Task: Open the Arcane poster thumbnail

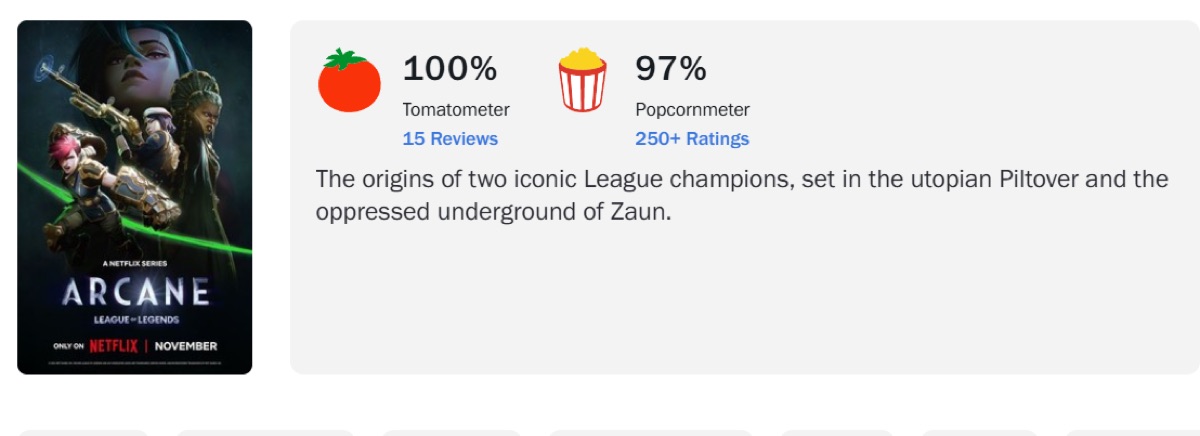Action: tap(135, 197)
